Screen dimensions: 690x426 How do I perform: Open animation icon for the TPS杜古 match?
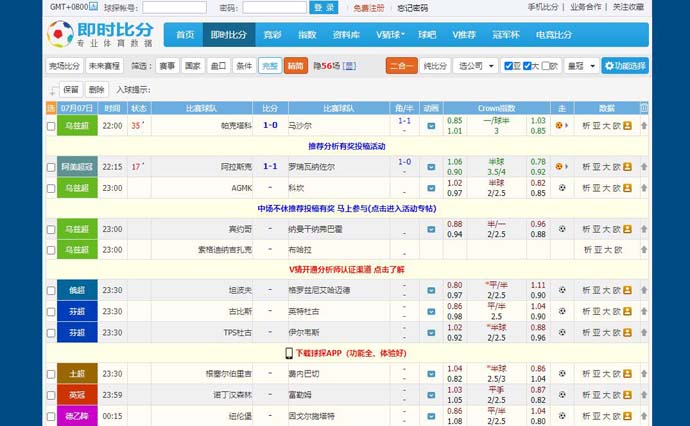431,333
